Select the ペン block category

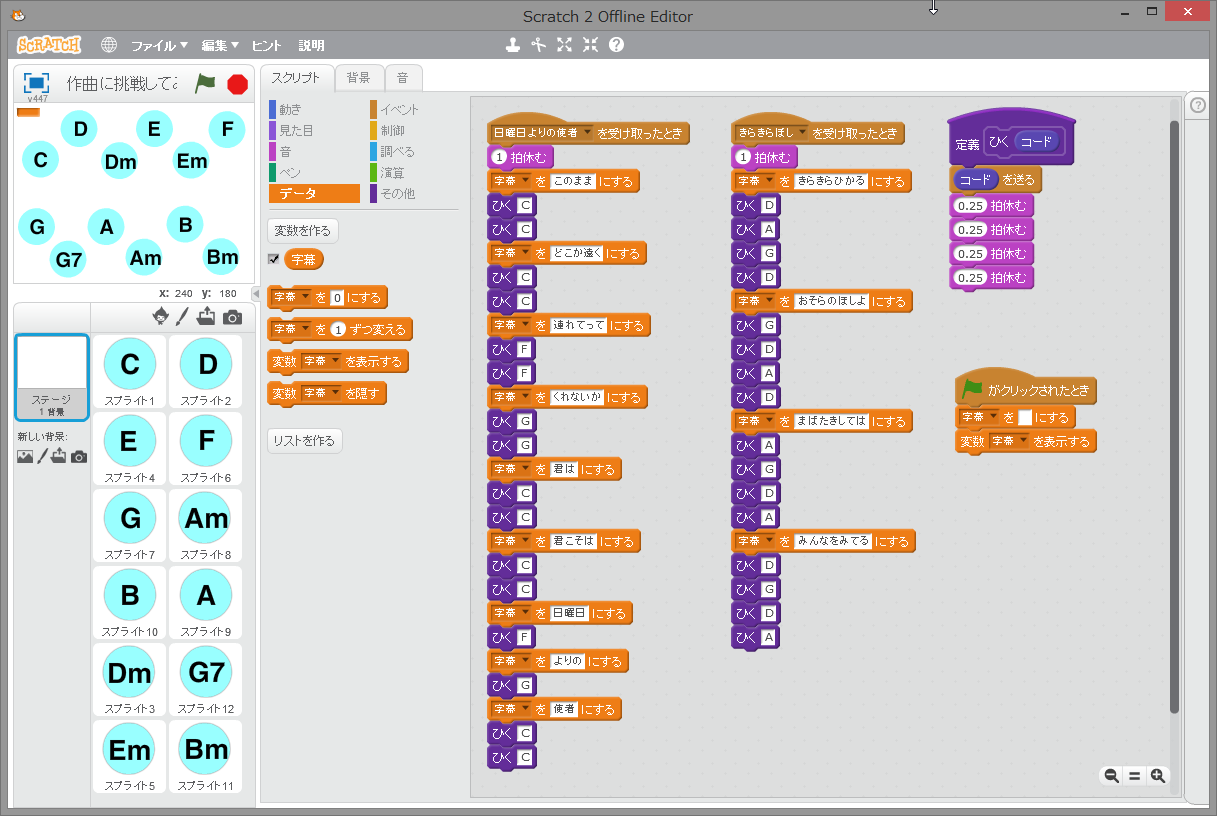pyautogui.click(x=313, y=172)
